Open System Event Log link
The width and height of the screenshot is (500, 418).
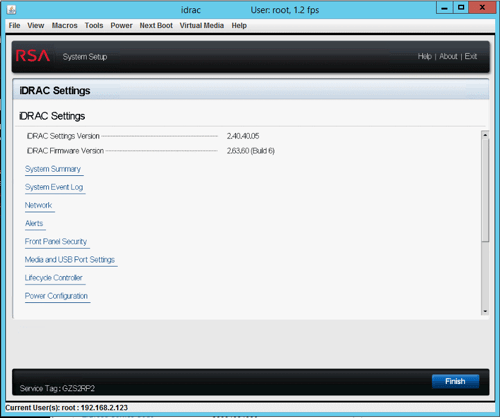point(54,187)
